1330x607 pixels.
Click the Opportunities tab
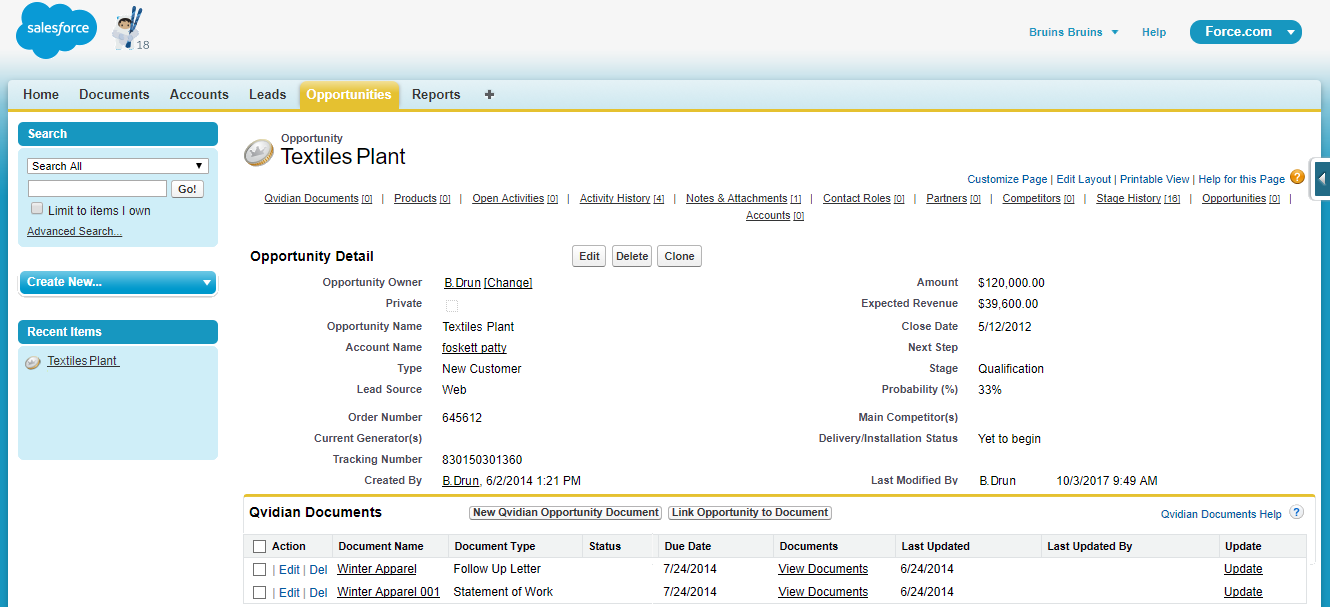click(x=349, y=95)
